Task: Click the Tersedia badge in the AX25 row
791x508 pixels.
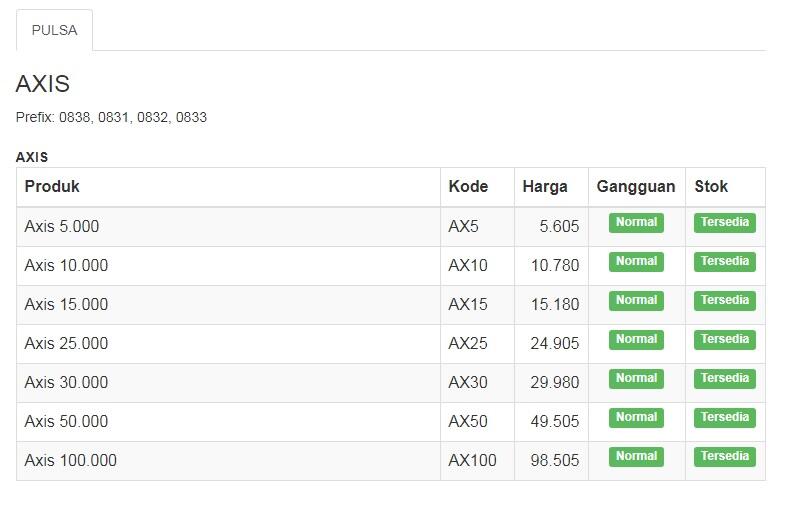Action: (725, 340)
